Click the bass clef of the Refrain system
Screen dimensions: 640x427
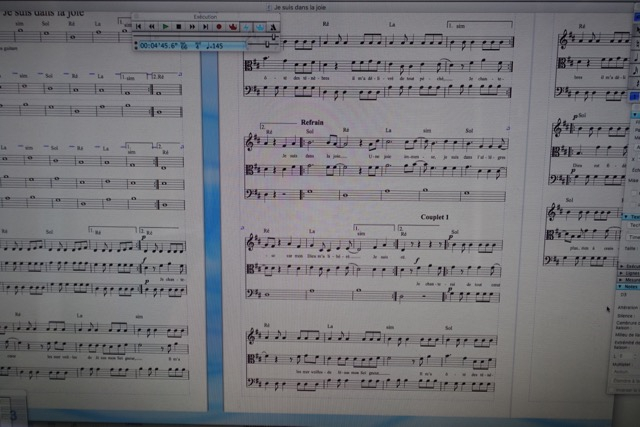249,194
